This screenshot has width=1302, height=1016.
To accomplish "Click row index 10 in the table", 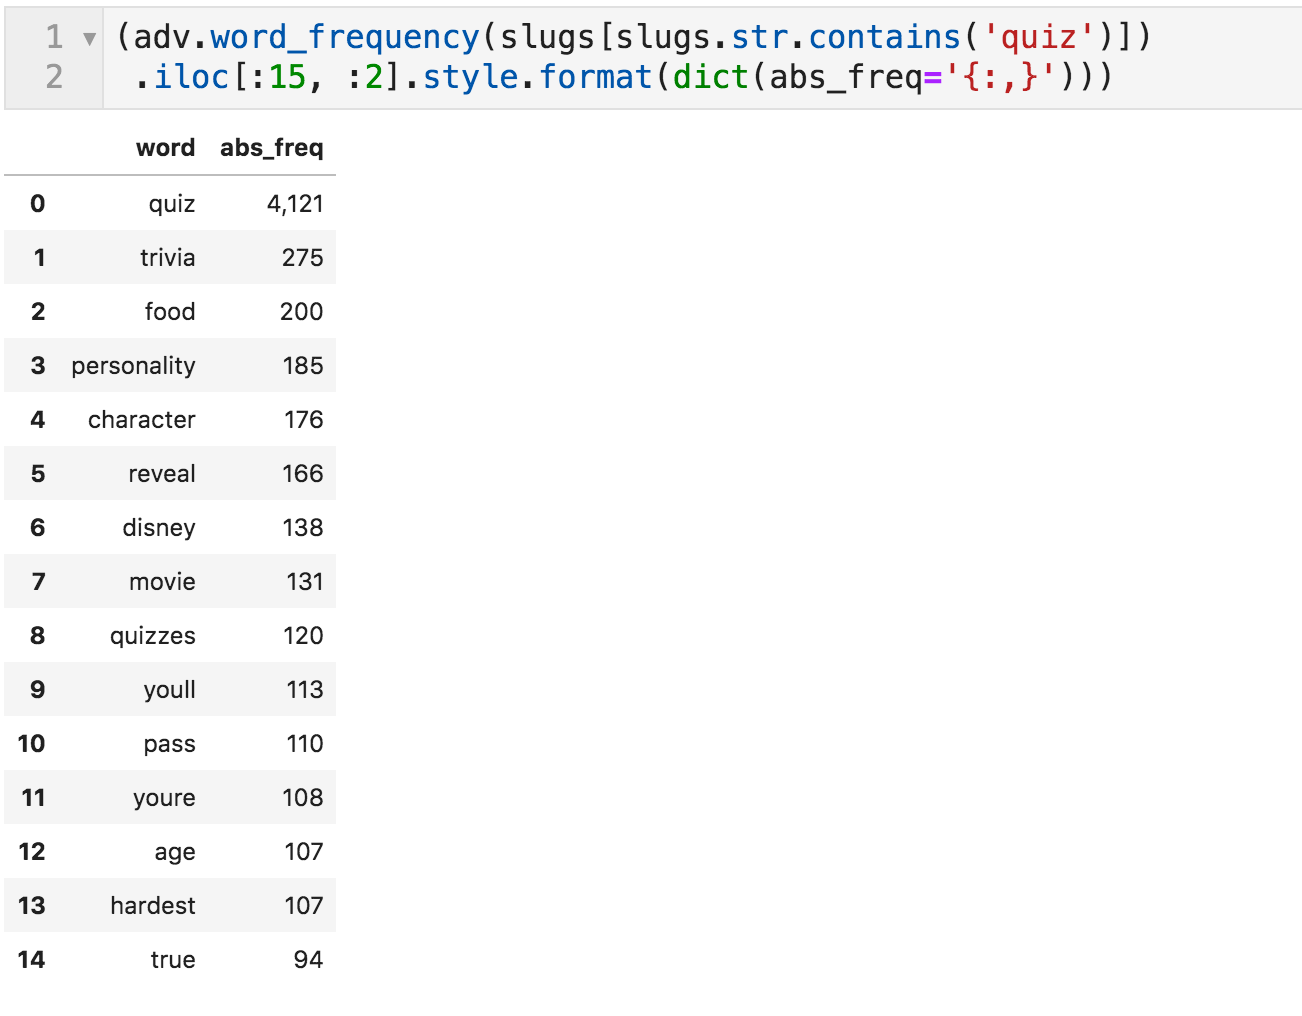I will point(32,744).
